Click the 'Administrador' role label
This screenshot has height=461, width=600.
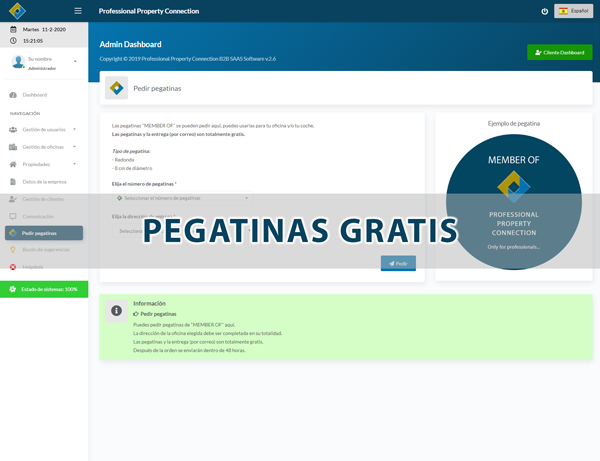click(x=42, y=68)
